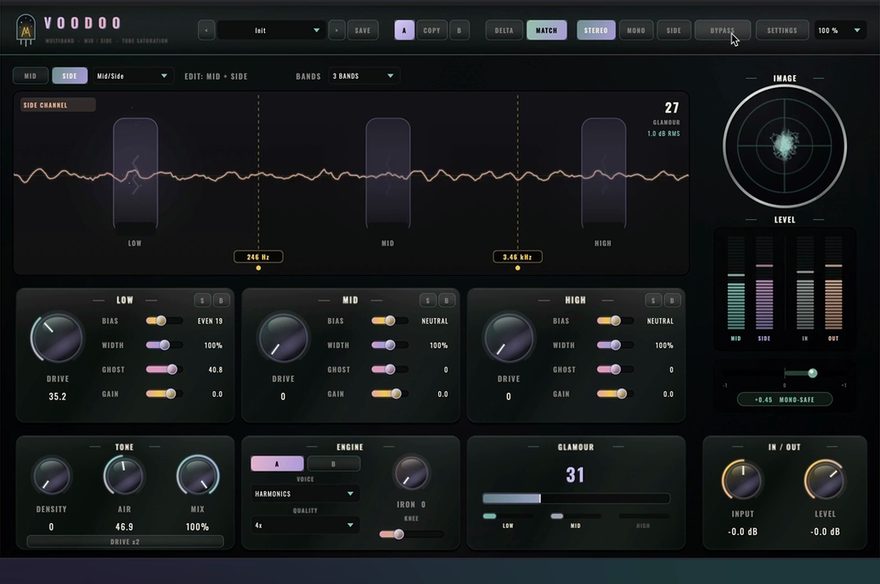880x584 pixels.
Task: Click the Voodoo tube logo icon
Action: click(x=26, y=30)
